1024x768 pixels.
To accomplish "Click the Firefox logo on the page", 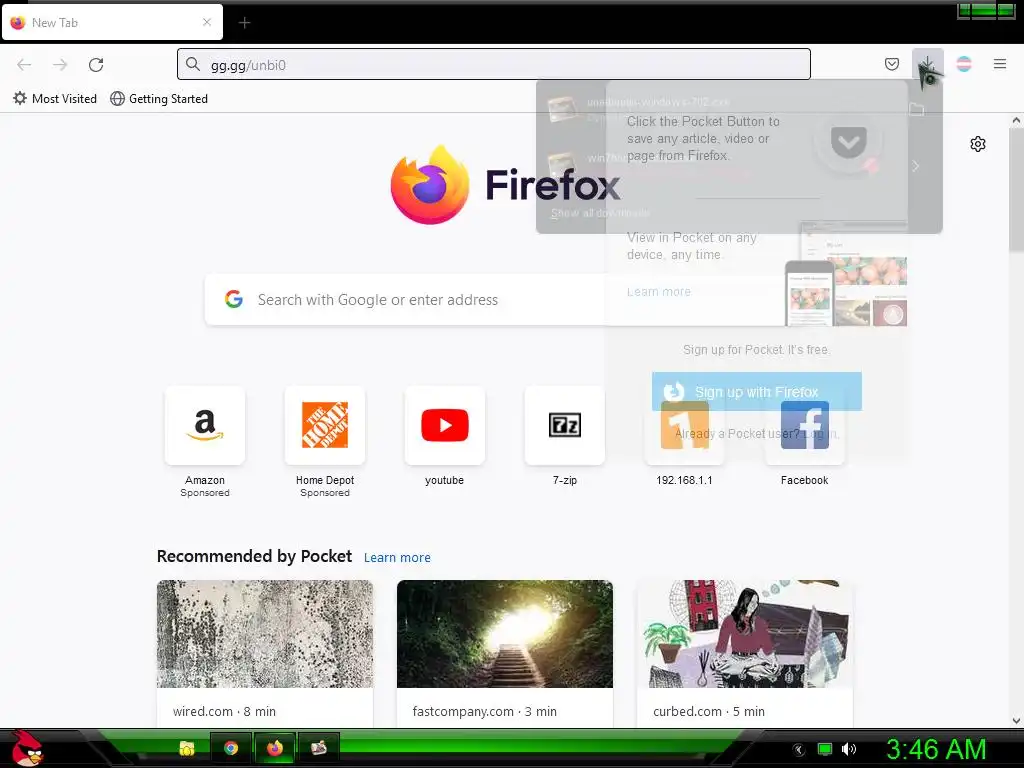I will point(430,185).
